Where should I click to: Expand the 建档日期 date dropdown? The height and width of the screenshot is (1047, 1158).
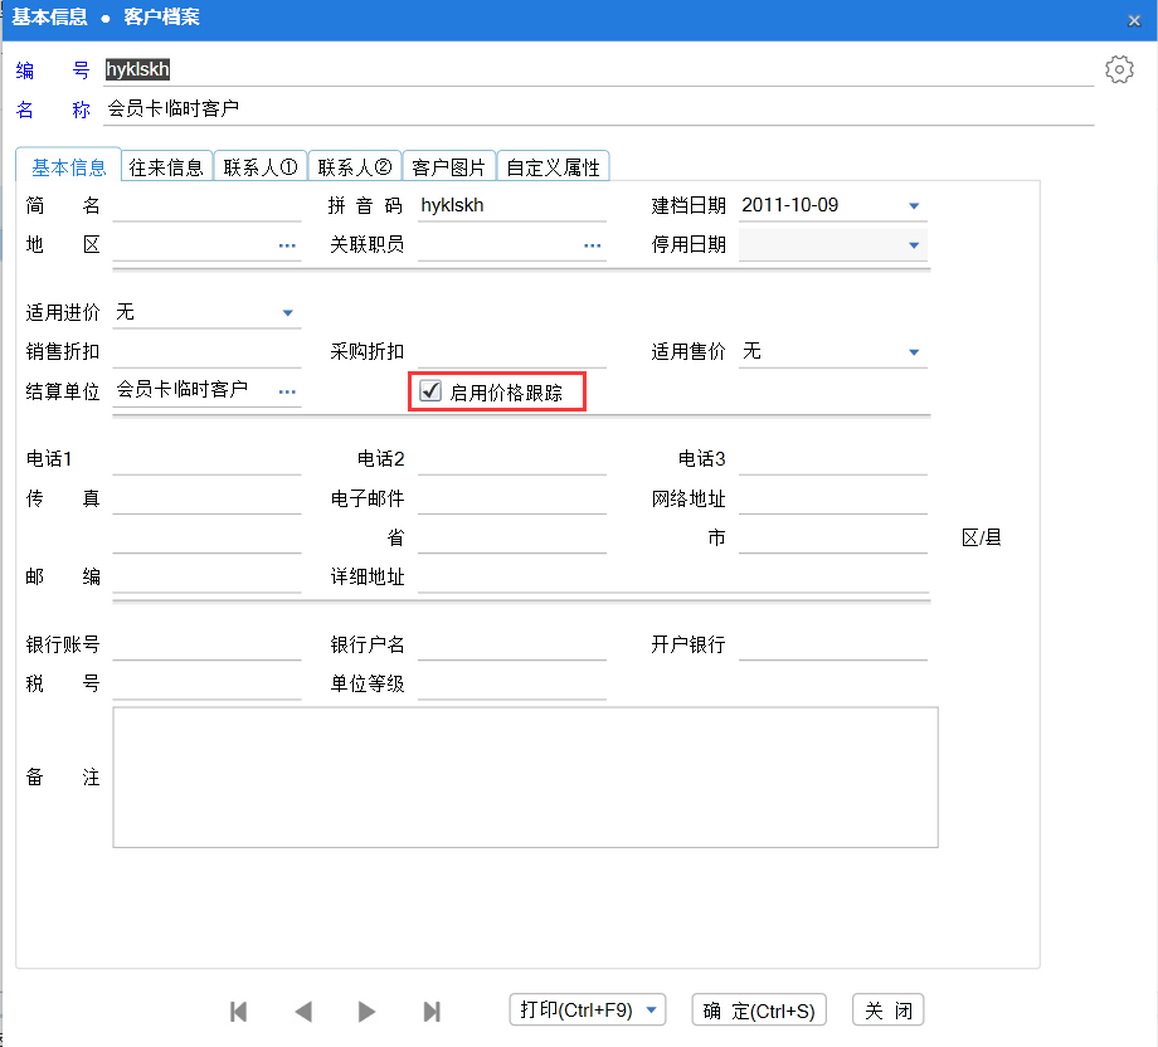tap(913, 206)
